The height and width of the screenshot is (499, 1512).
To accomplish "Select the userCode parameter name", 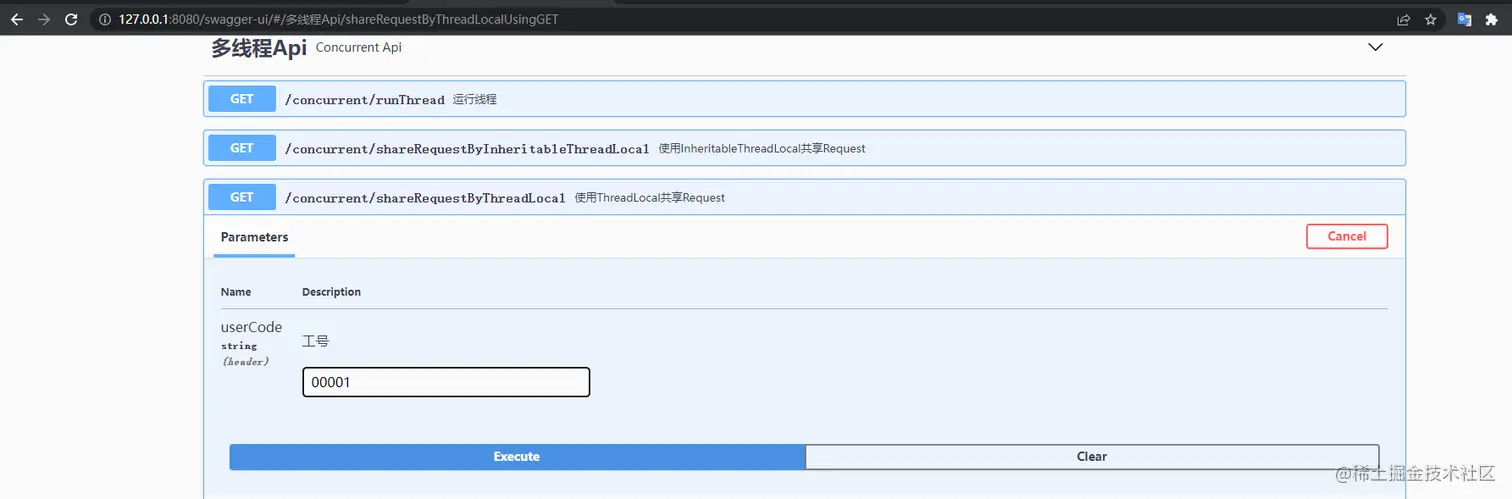I will (251, 327).
